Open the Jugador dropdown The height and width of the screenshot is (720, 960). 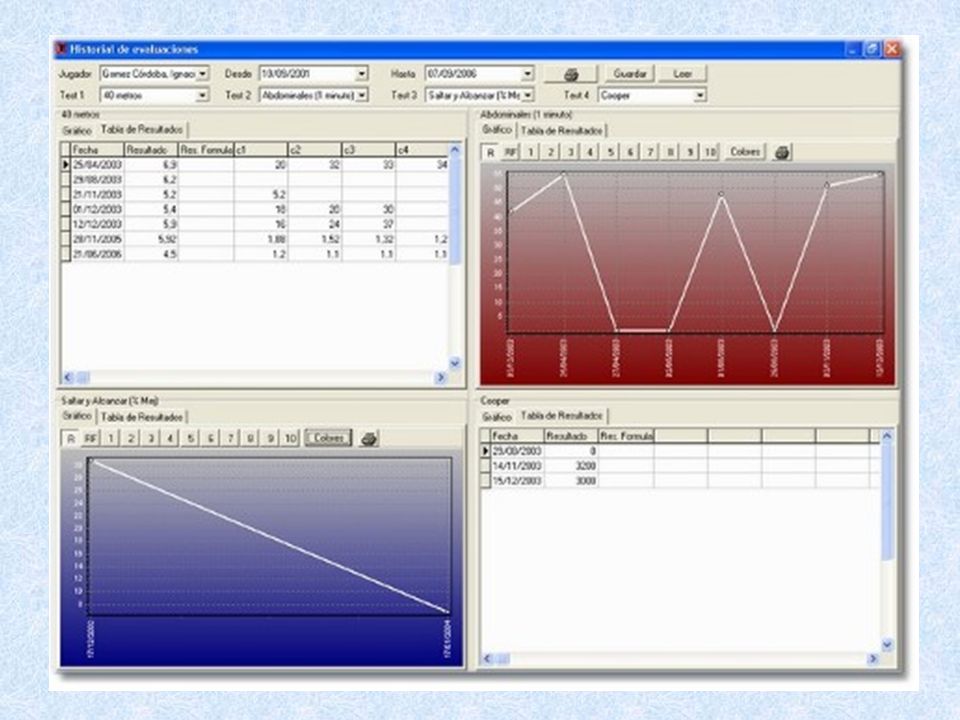click(202, 74)
